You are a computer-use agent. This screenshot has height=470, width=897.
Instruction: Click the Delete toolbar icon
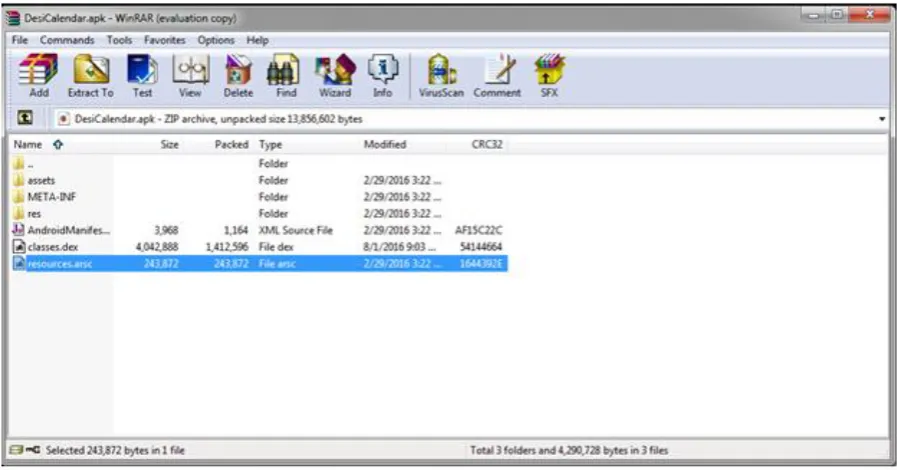coord(238,75)
